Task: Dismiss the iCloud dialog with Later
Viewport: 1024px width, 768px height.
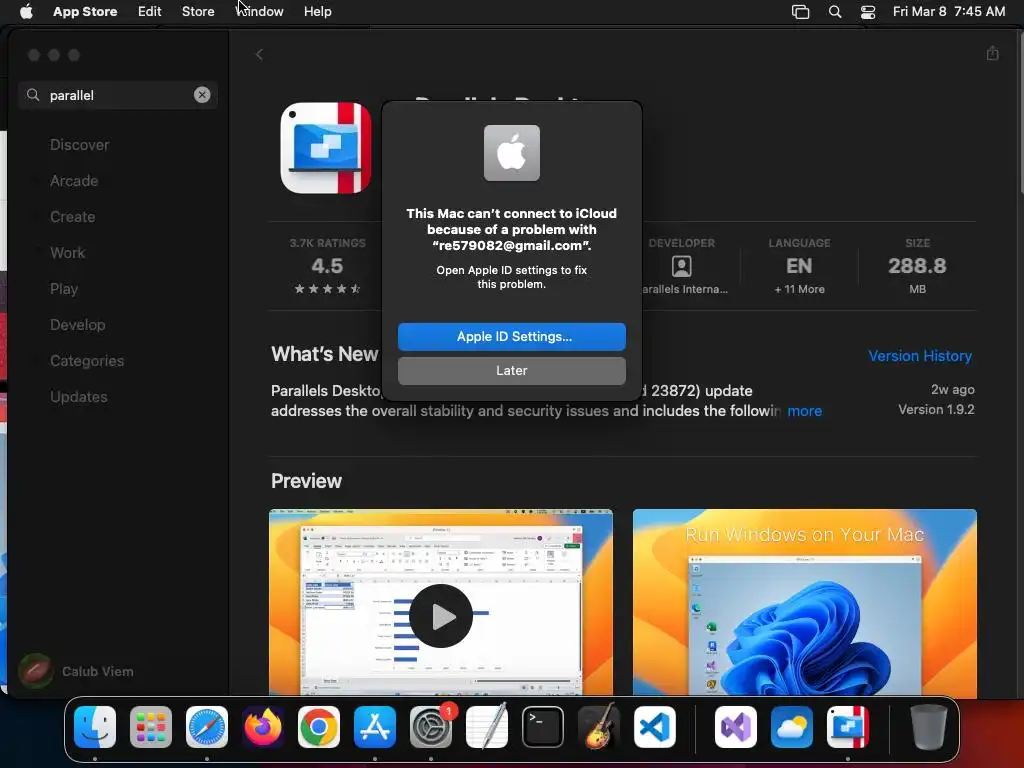Action: tap(511, 370)
